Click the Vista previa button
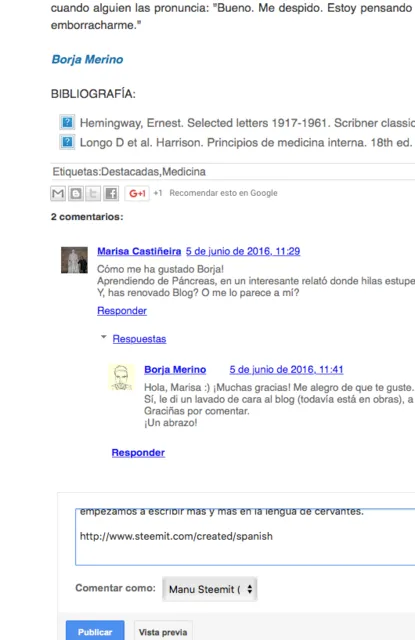 pos(163,632)
